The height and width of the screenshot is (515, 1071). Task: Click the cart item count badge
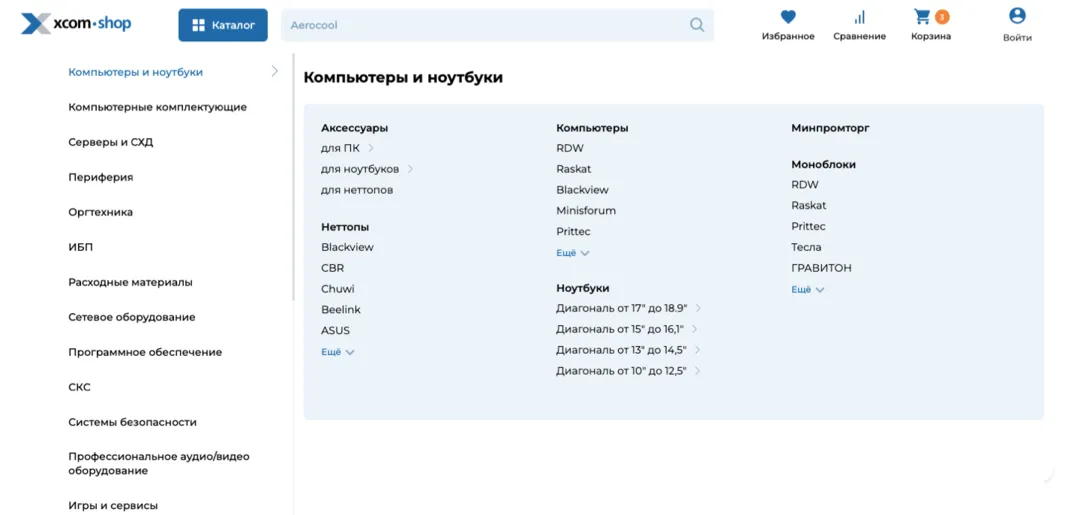[x=942, y=16]
